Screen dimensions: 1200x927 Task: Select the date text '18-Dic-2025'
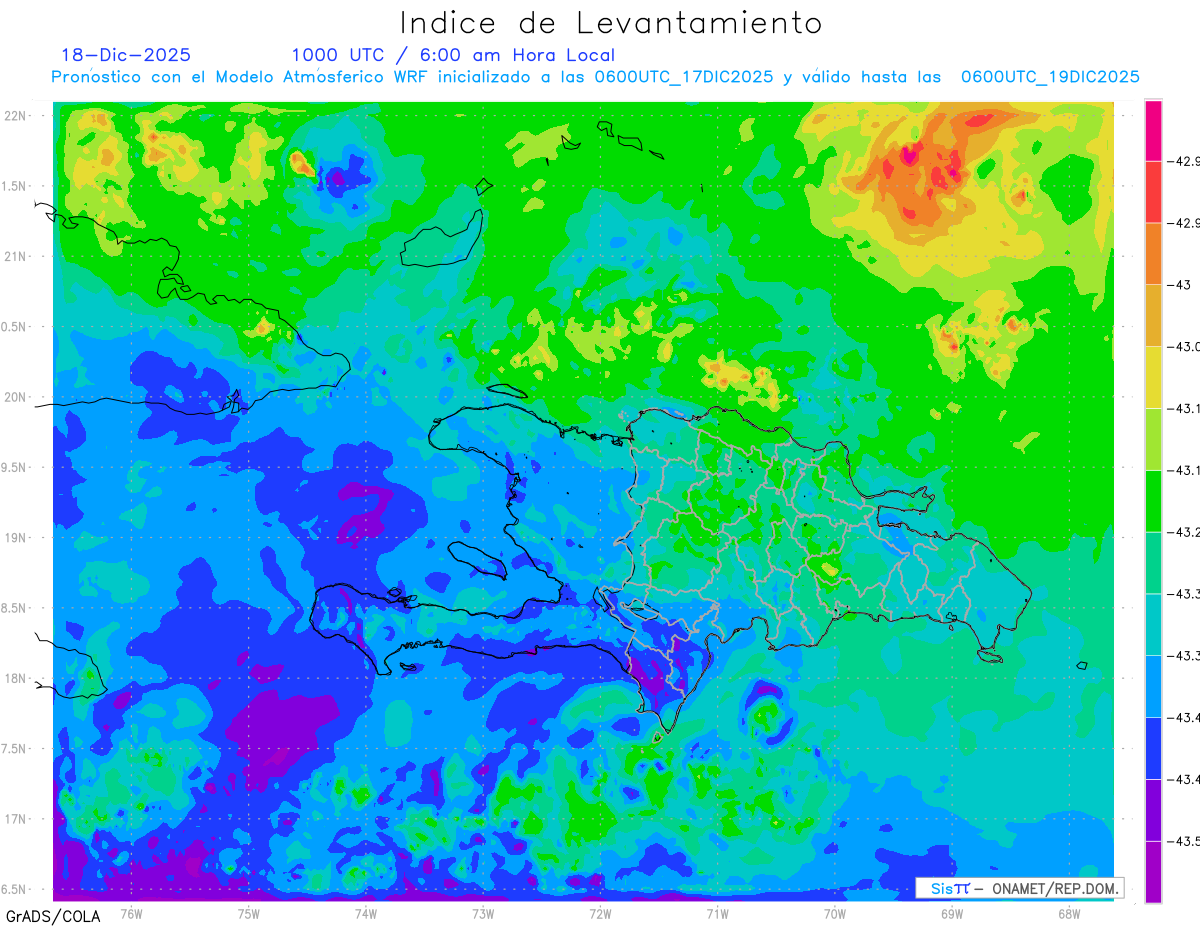pyautogui.click(x=125, y=55)
